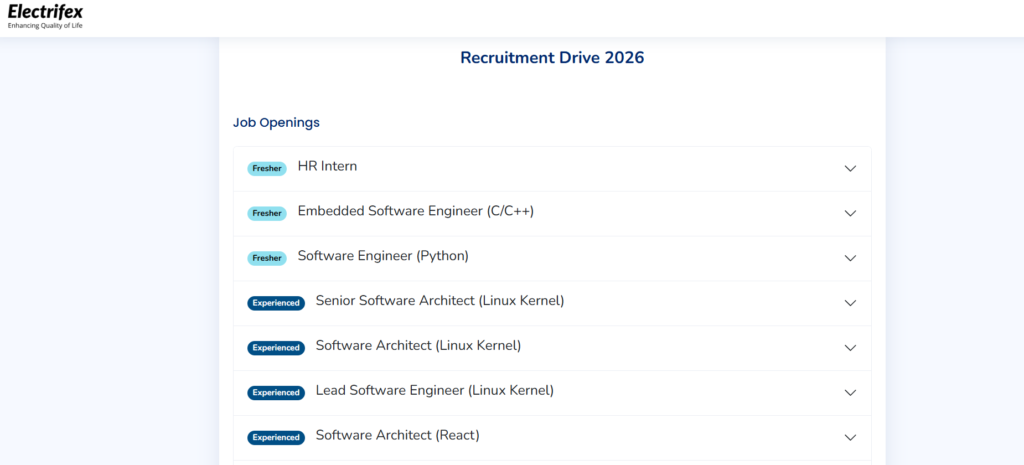Open the Software Architect (React) chevron
Viewport: 1024px width, 465px height.
850,437
